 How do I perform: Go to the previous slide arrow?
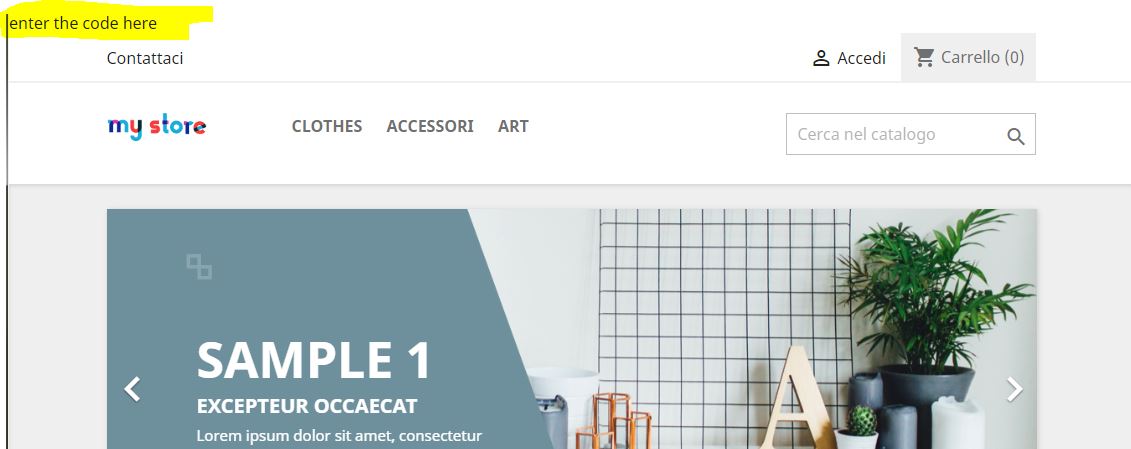pyautogui.click(x=132, y=389)
